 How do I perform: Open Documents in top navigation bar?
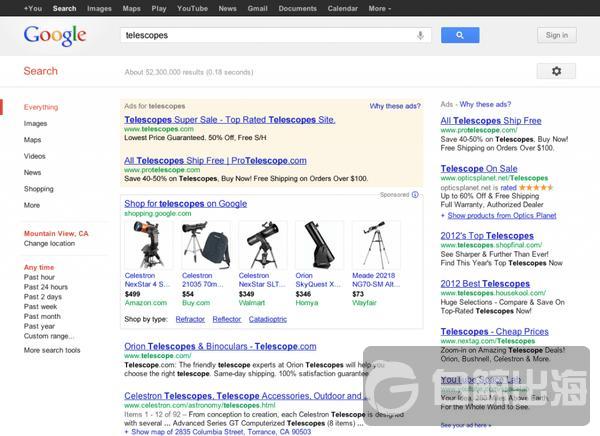coord(297,8)
